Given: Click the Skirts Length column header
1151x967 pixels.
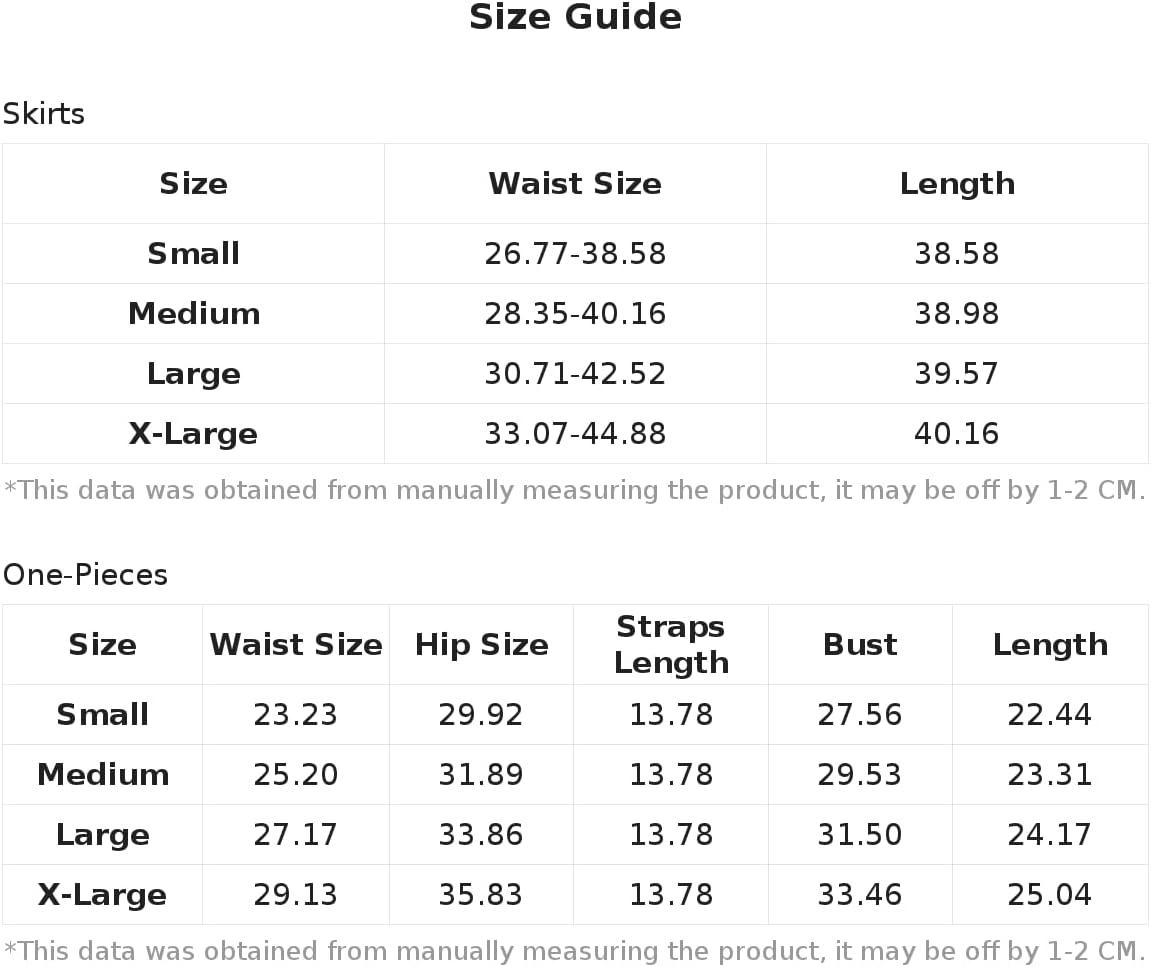Looking at the screenshot, I should point(957,184).
